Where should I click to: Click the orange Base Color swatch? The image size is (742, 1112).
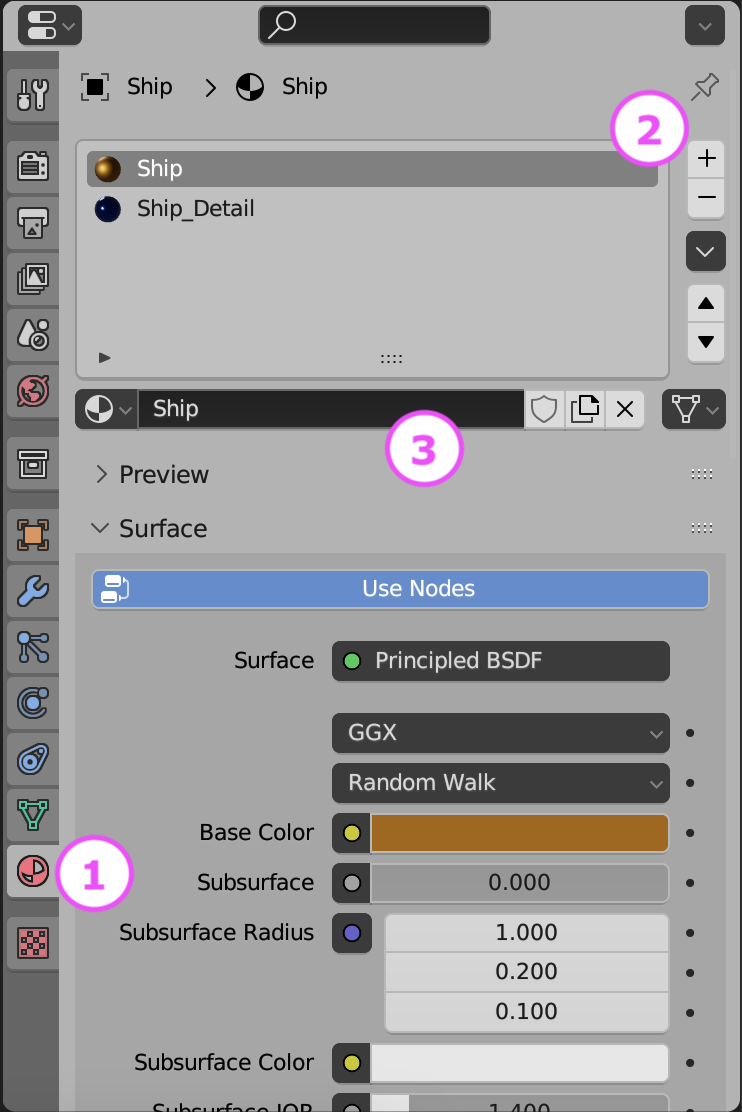coord(519,833)
